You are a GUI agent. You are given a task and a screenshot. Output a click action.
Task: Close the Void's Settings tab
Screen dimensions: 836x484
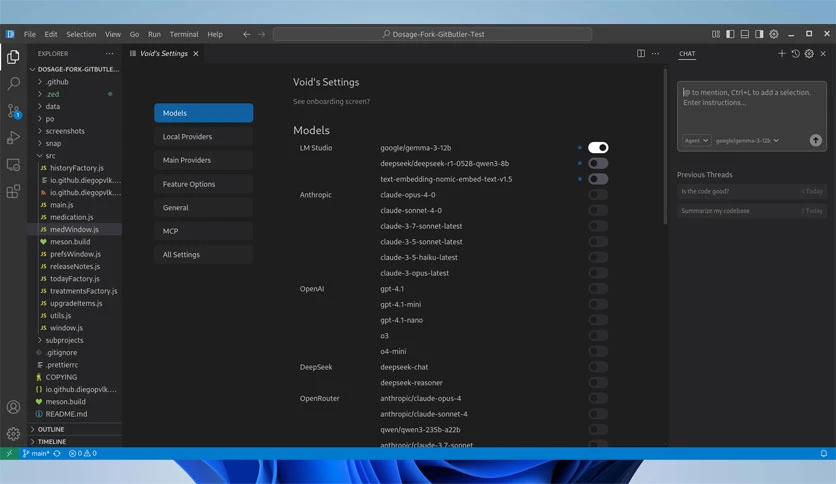pos(196,53)
